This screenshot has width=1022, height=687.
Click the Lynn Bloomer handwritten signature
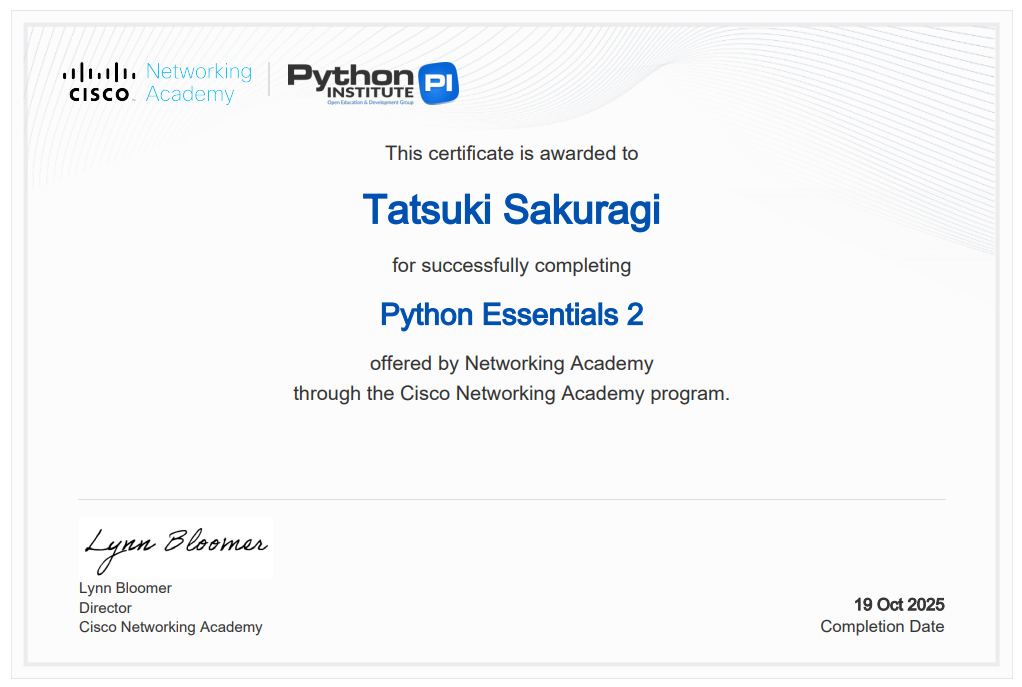coord(175,544)
